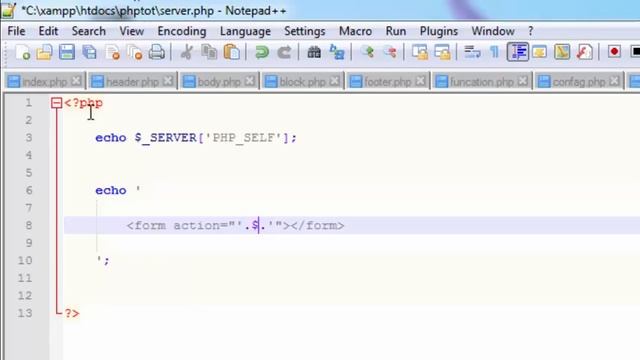The image size is (640, 360).
Task: Open the document map toolbar icon
Action: pyautogui.click(x=562, y=52)
